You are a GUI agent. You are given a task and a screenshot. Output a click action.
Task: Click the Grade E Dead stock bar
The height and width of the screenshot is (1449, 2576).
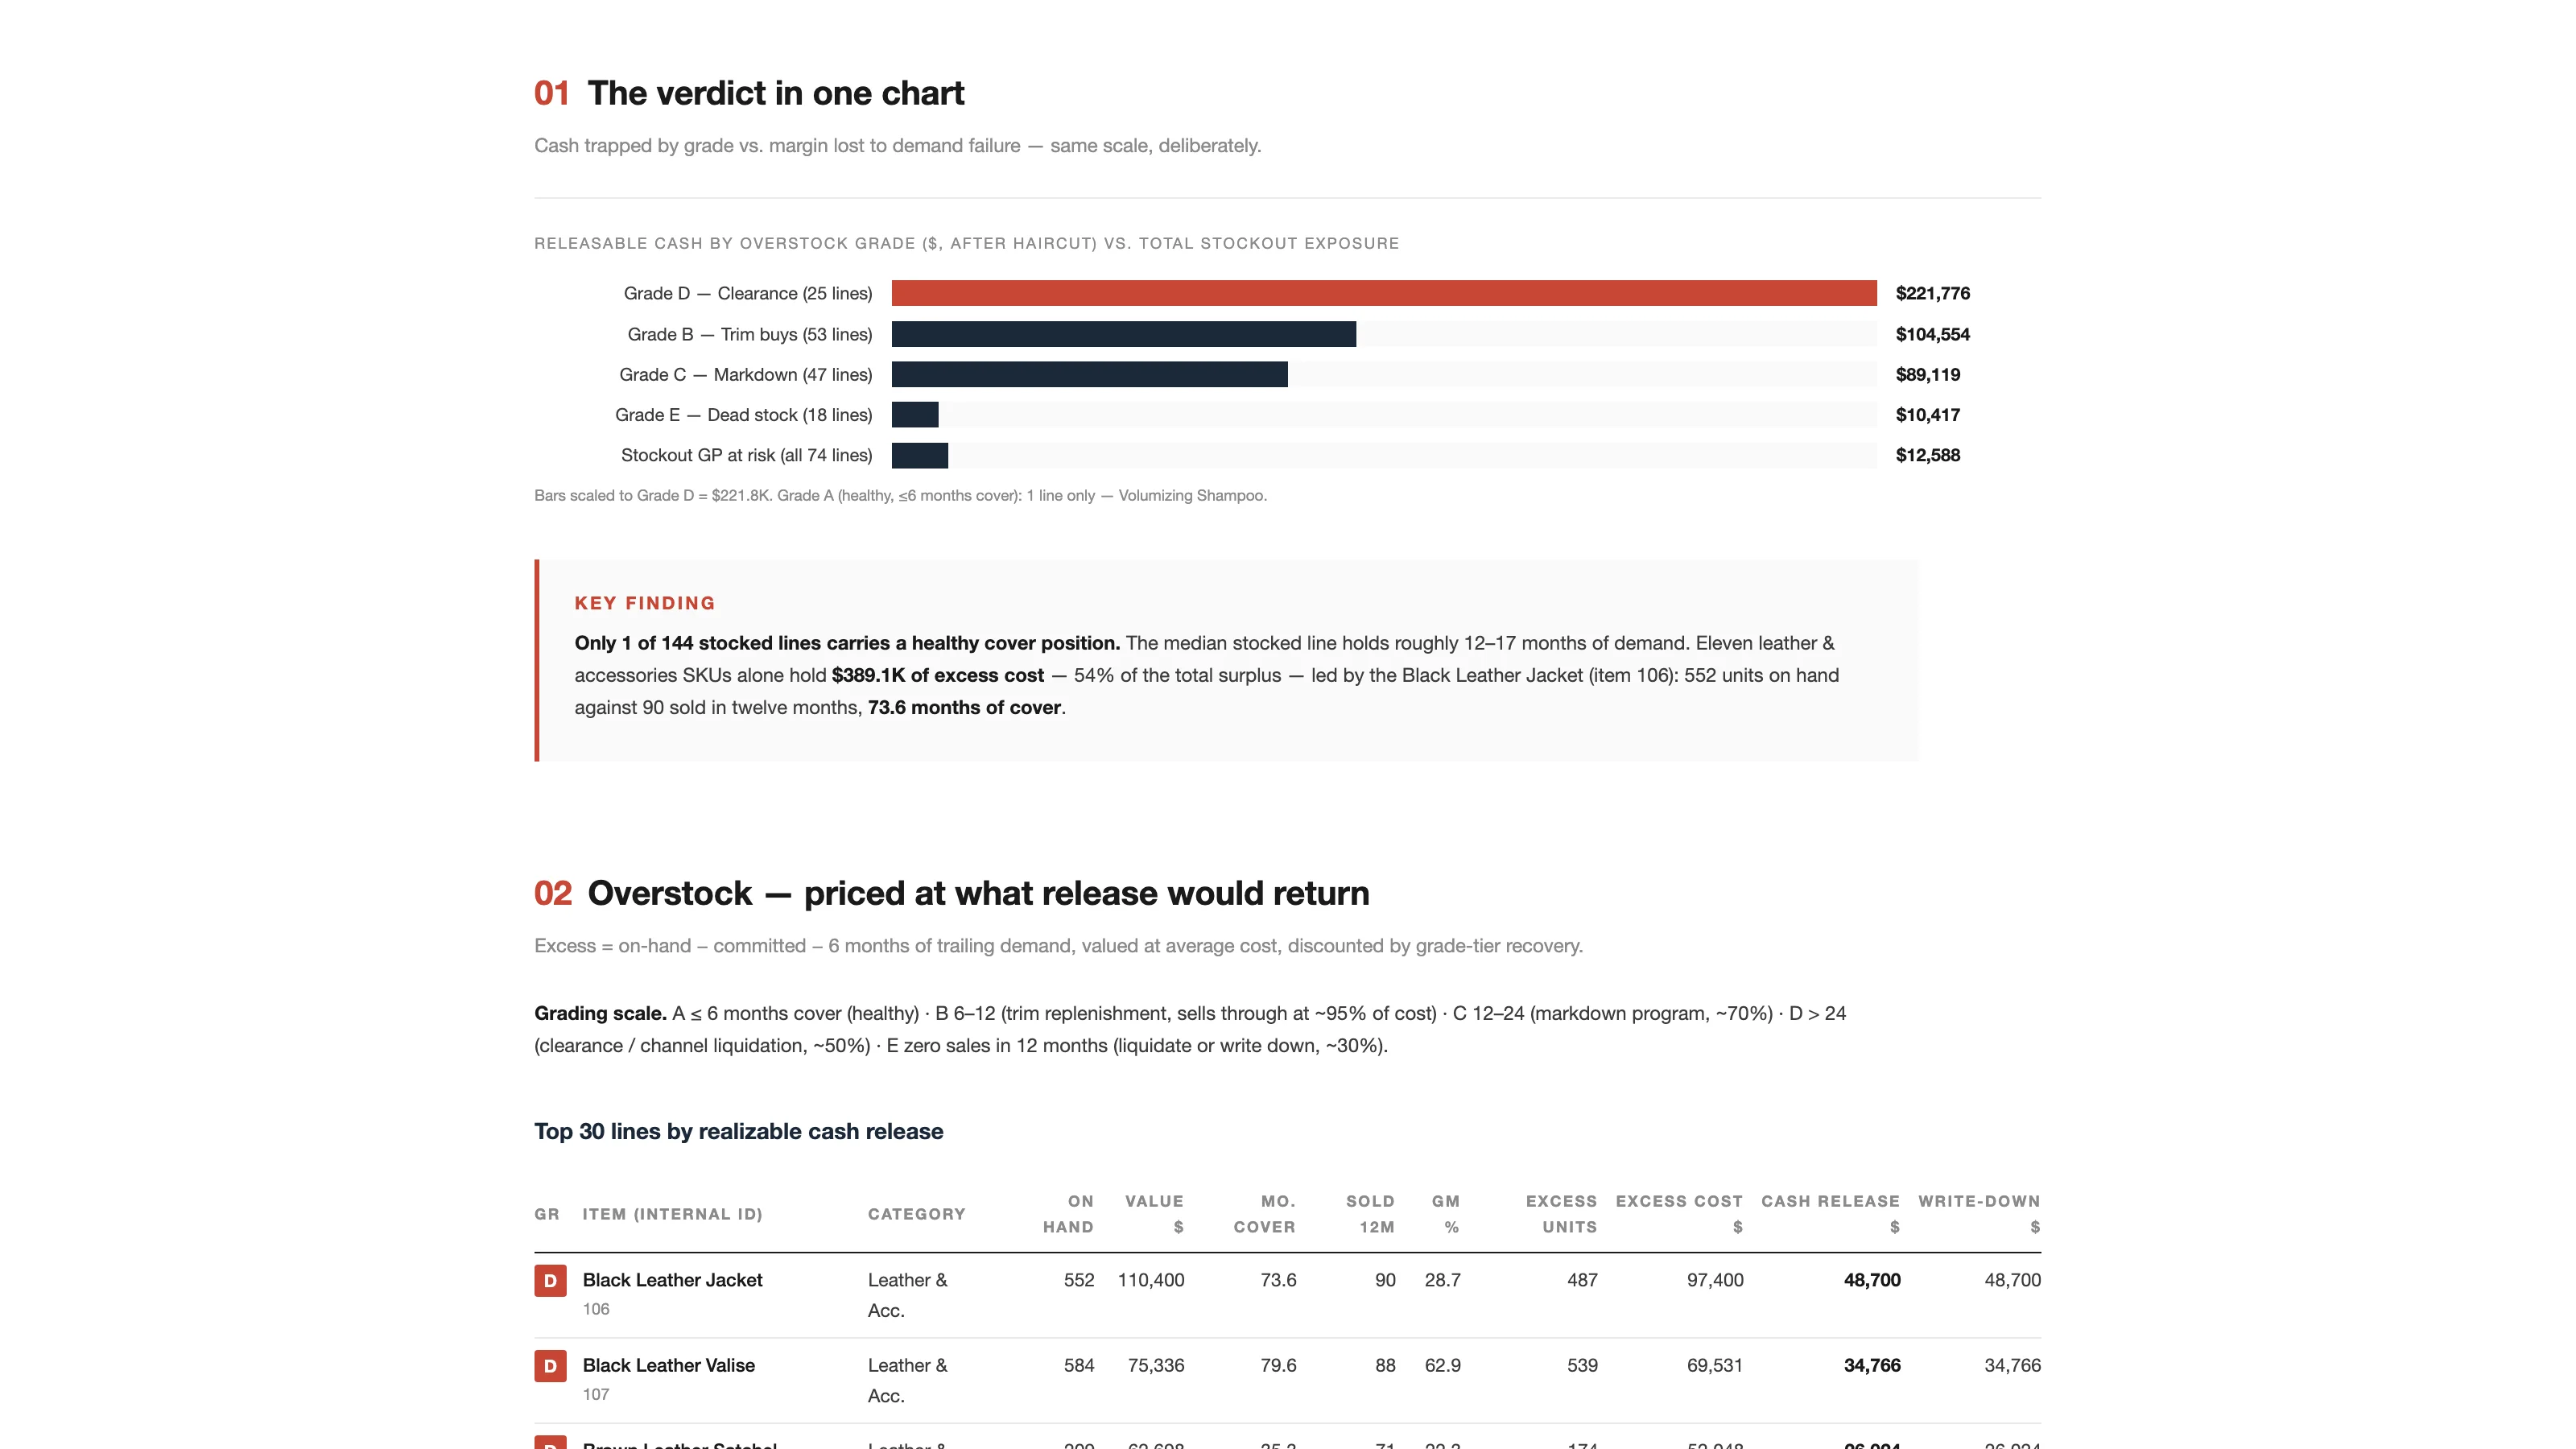(x=915, y=414)
